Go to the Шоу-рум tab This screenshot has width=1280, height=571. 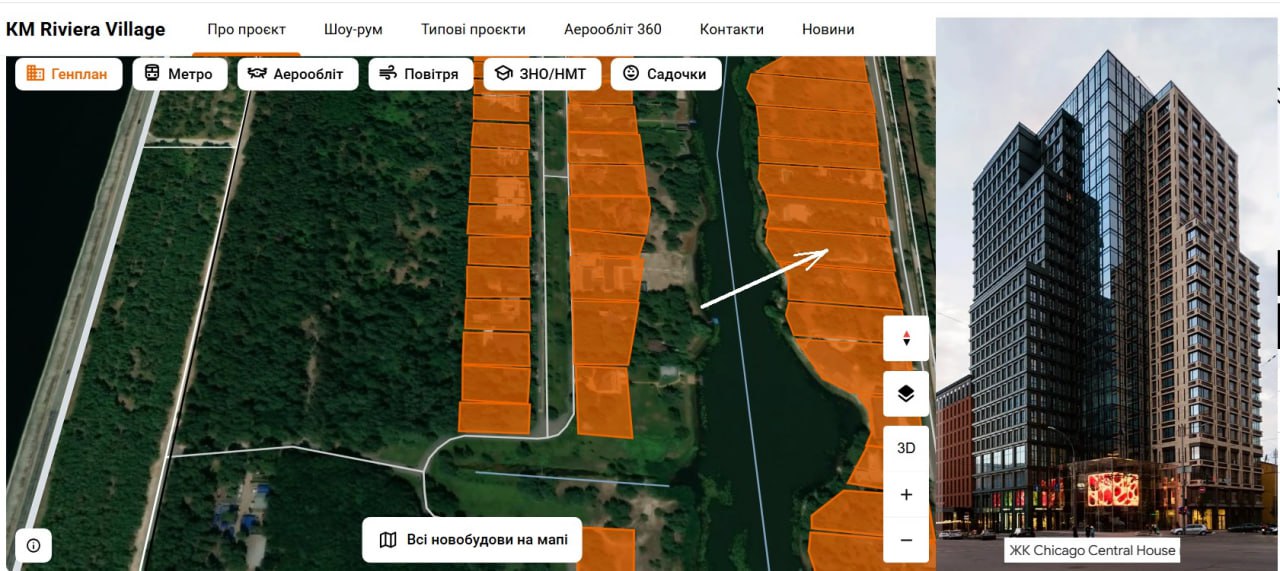(x=353, y=29)
